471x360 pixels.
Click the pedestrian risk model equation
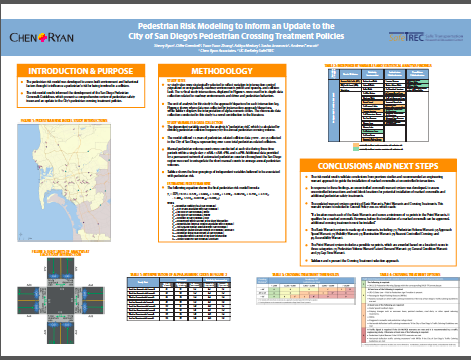pos(218,196)
